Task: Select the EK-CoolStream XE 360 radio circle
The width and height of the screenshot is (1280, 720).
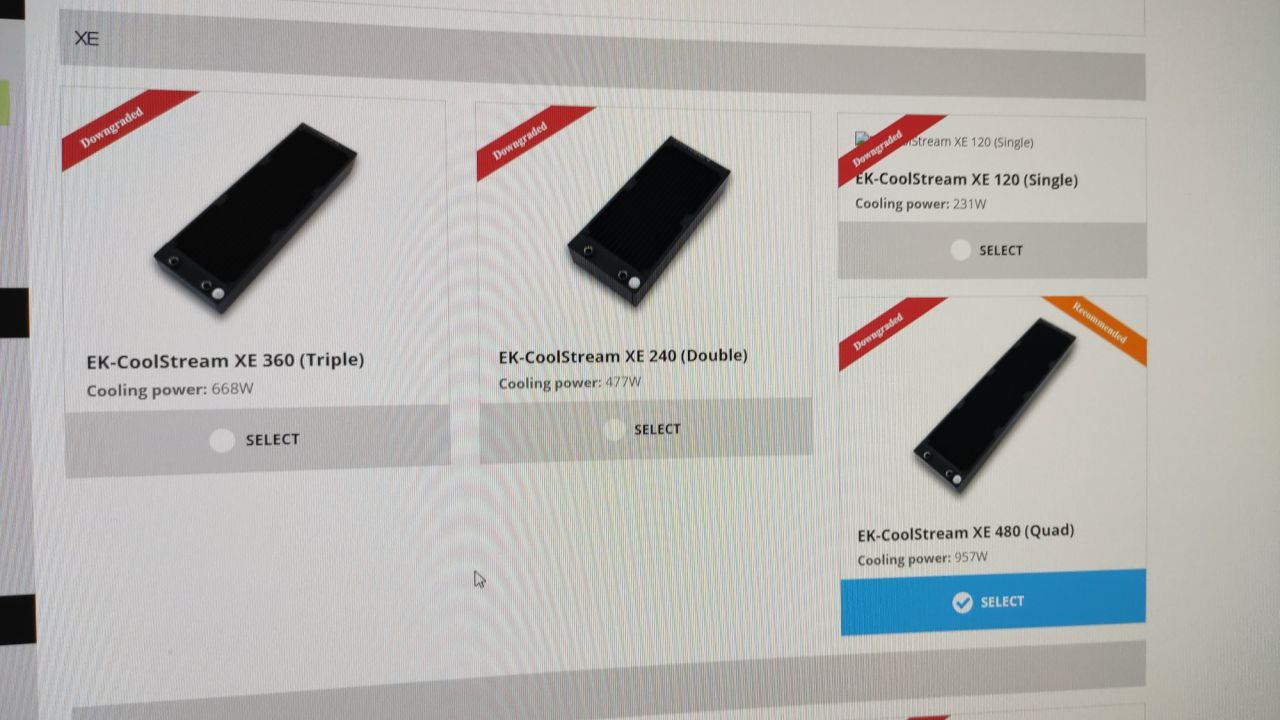Action: (222, 440)
